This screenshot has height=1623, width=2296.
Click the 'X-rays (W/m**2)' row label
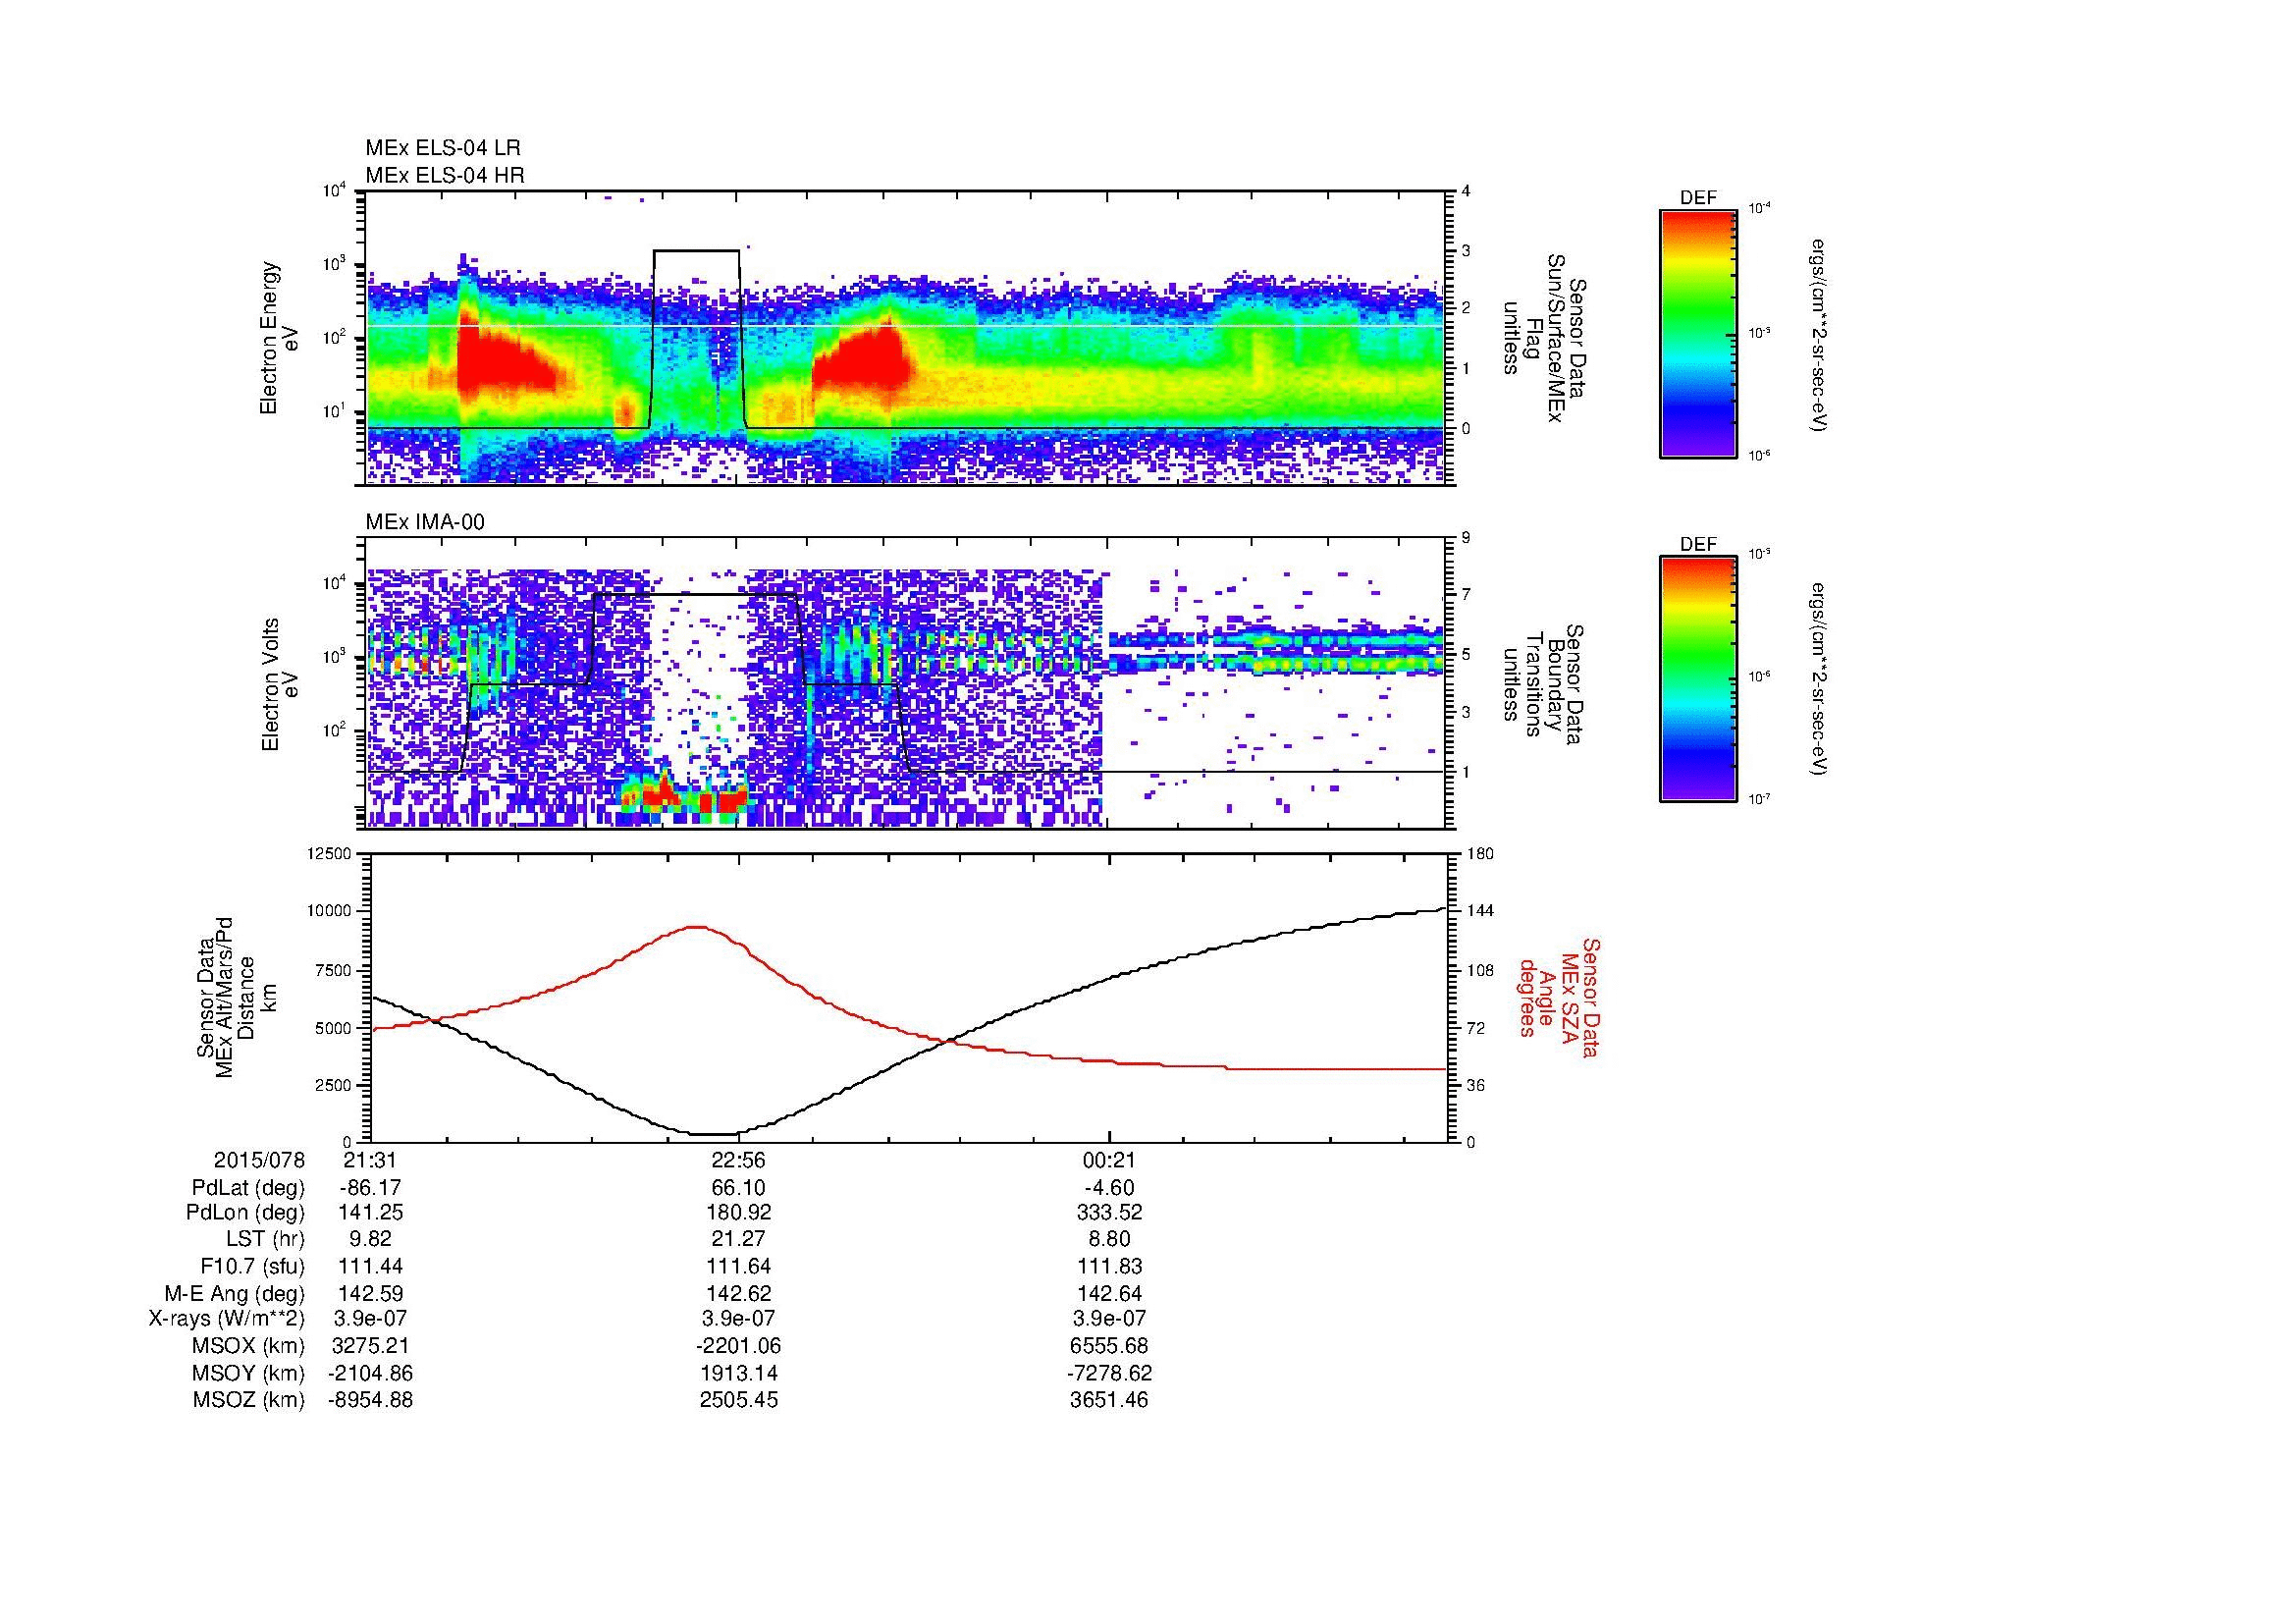click(227, 1319)
